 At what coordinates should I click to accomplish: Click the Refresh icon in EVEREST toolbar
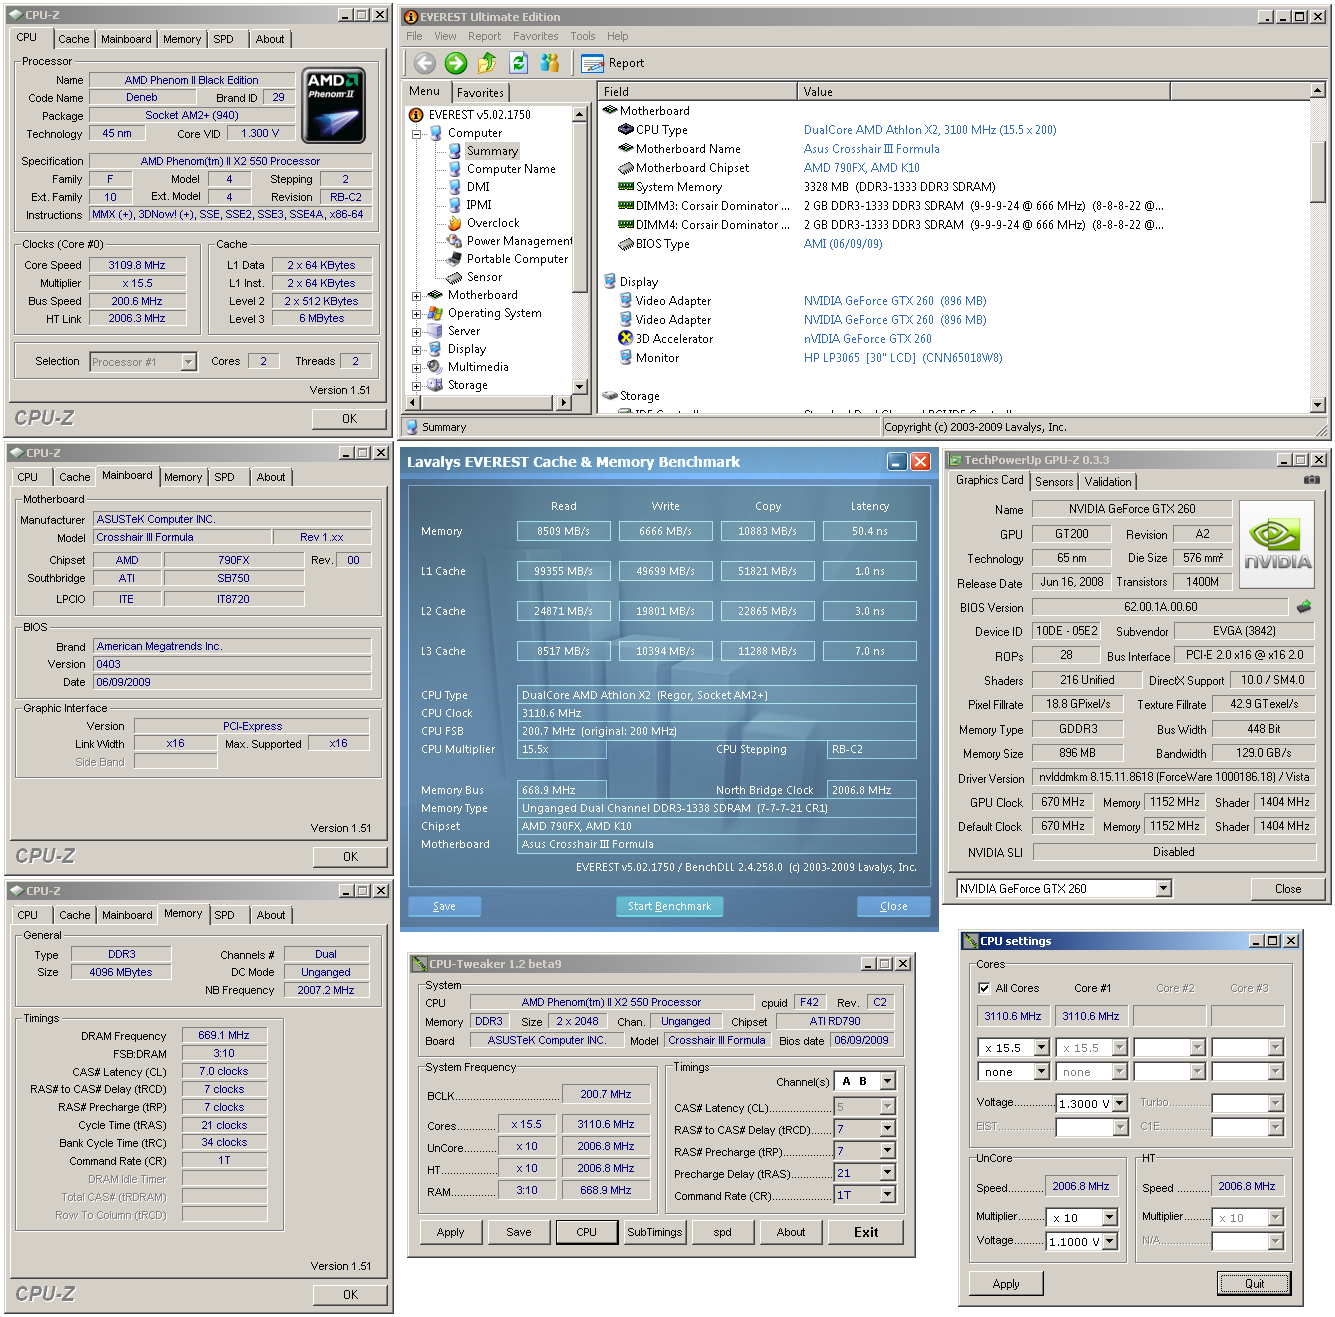(x=518, y=63)
